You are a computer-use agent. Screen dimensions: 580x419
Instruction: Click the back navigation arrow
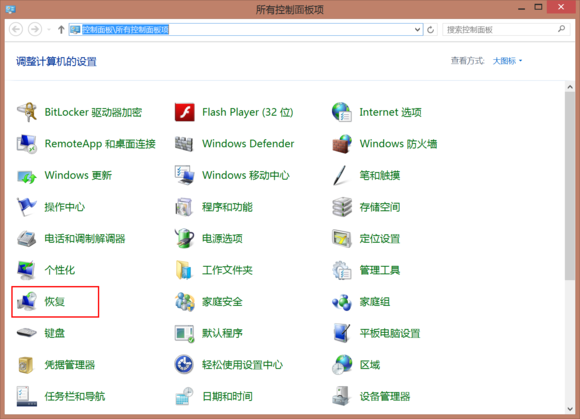[16, 29]
